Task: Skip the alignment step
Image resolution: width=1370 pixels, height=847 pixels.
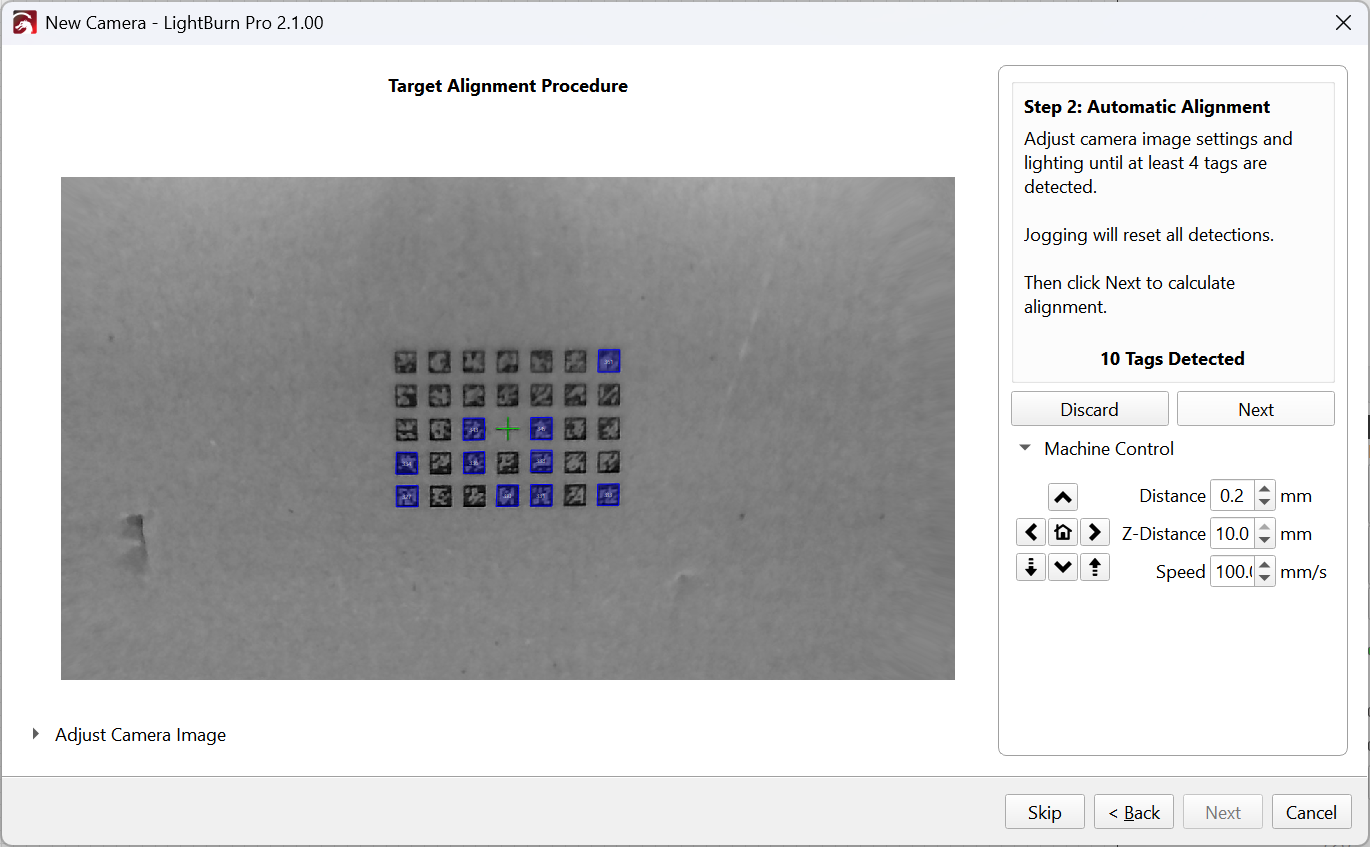Action: (x=1045, y=812)
